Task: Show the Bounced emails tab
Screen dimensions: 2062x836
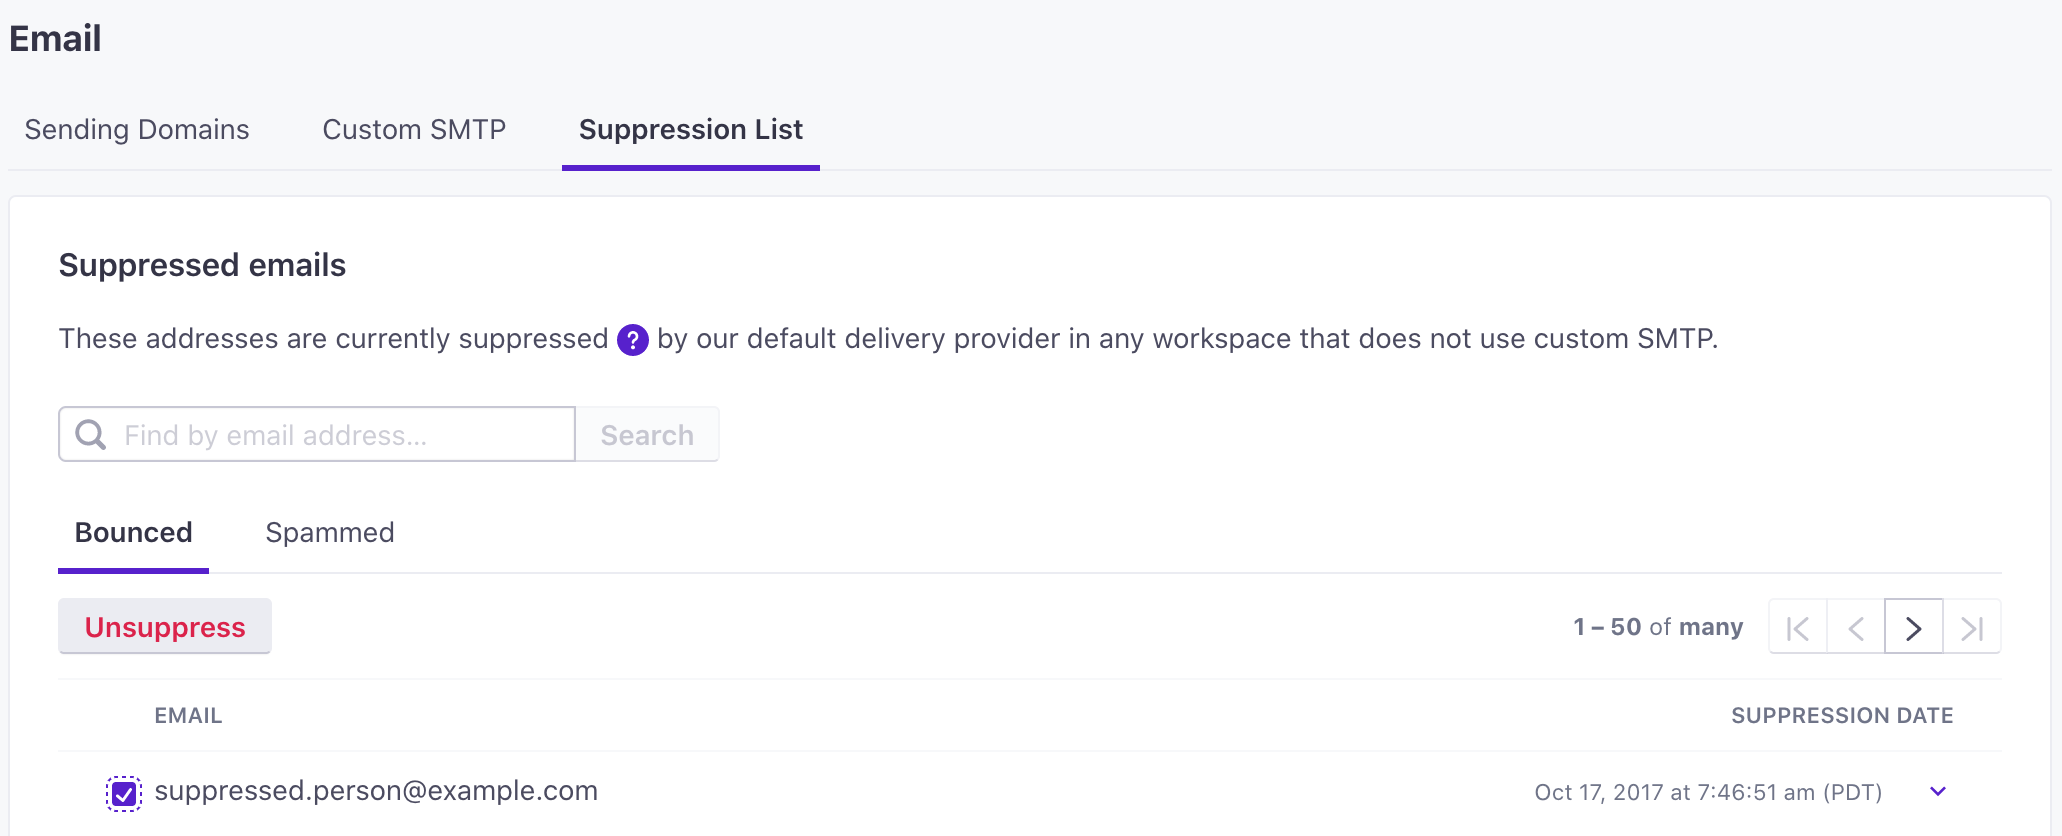Action: pos(134,532)
